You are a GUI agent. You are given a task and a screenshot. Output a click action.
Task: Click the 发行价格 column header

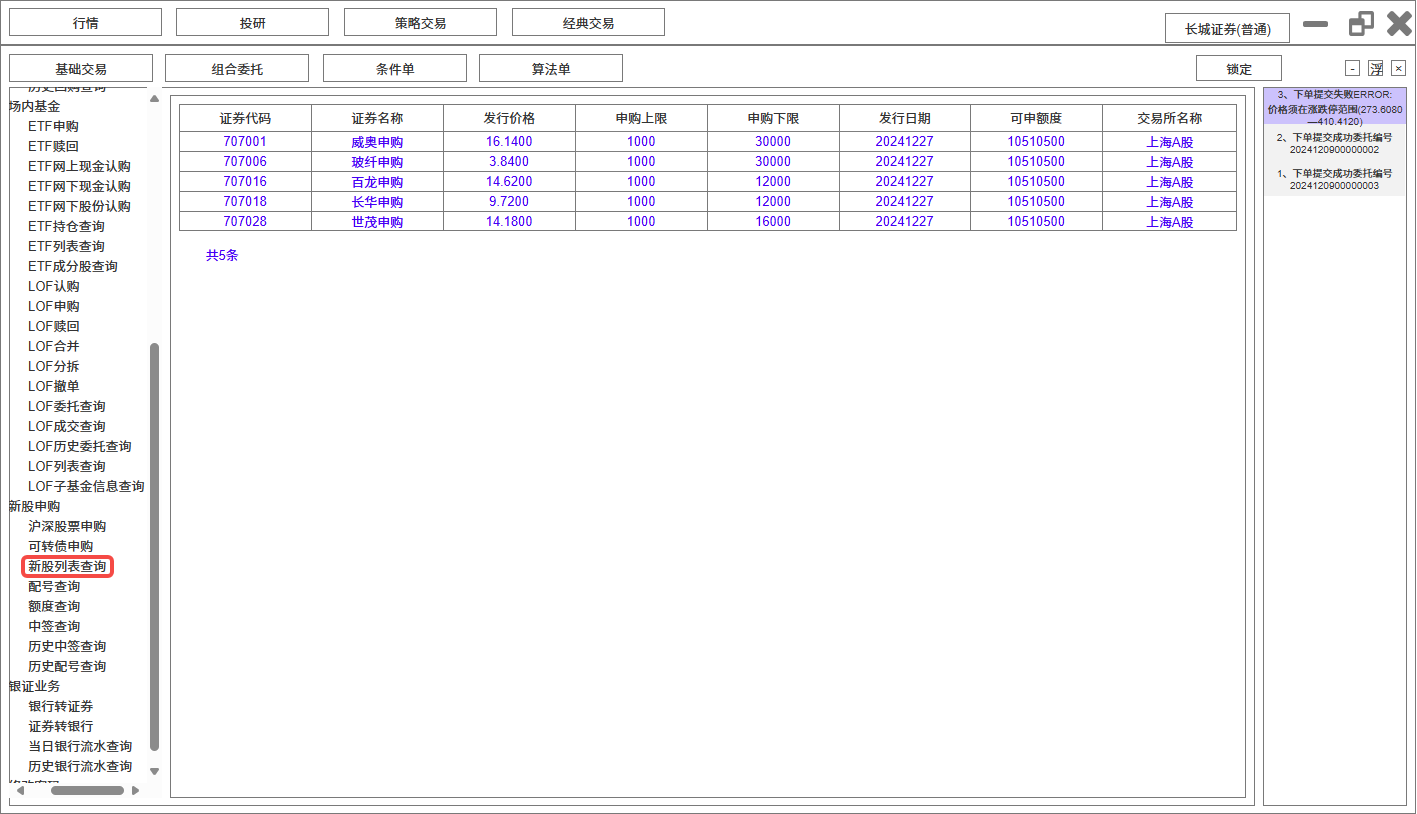point(509,118)
